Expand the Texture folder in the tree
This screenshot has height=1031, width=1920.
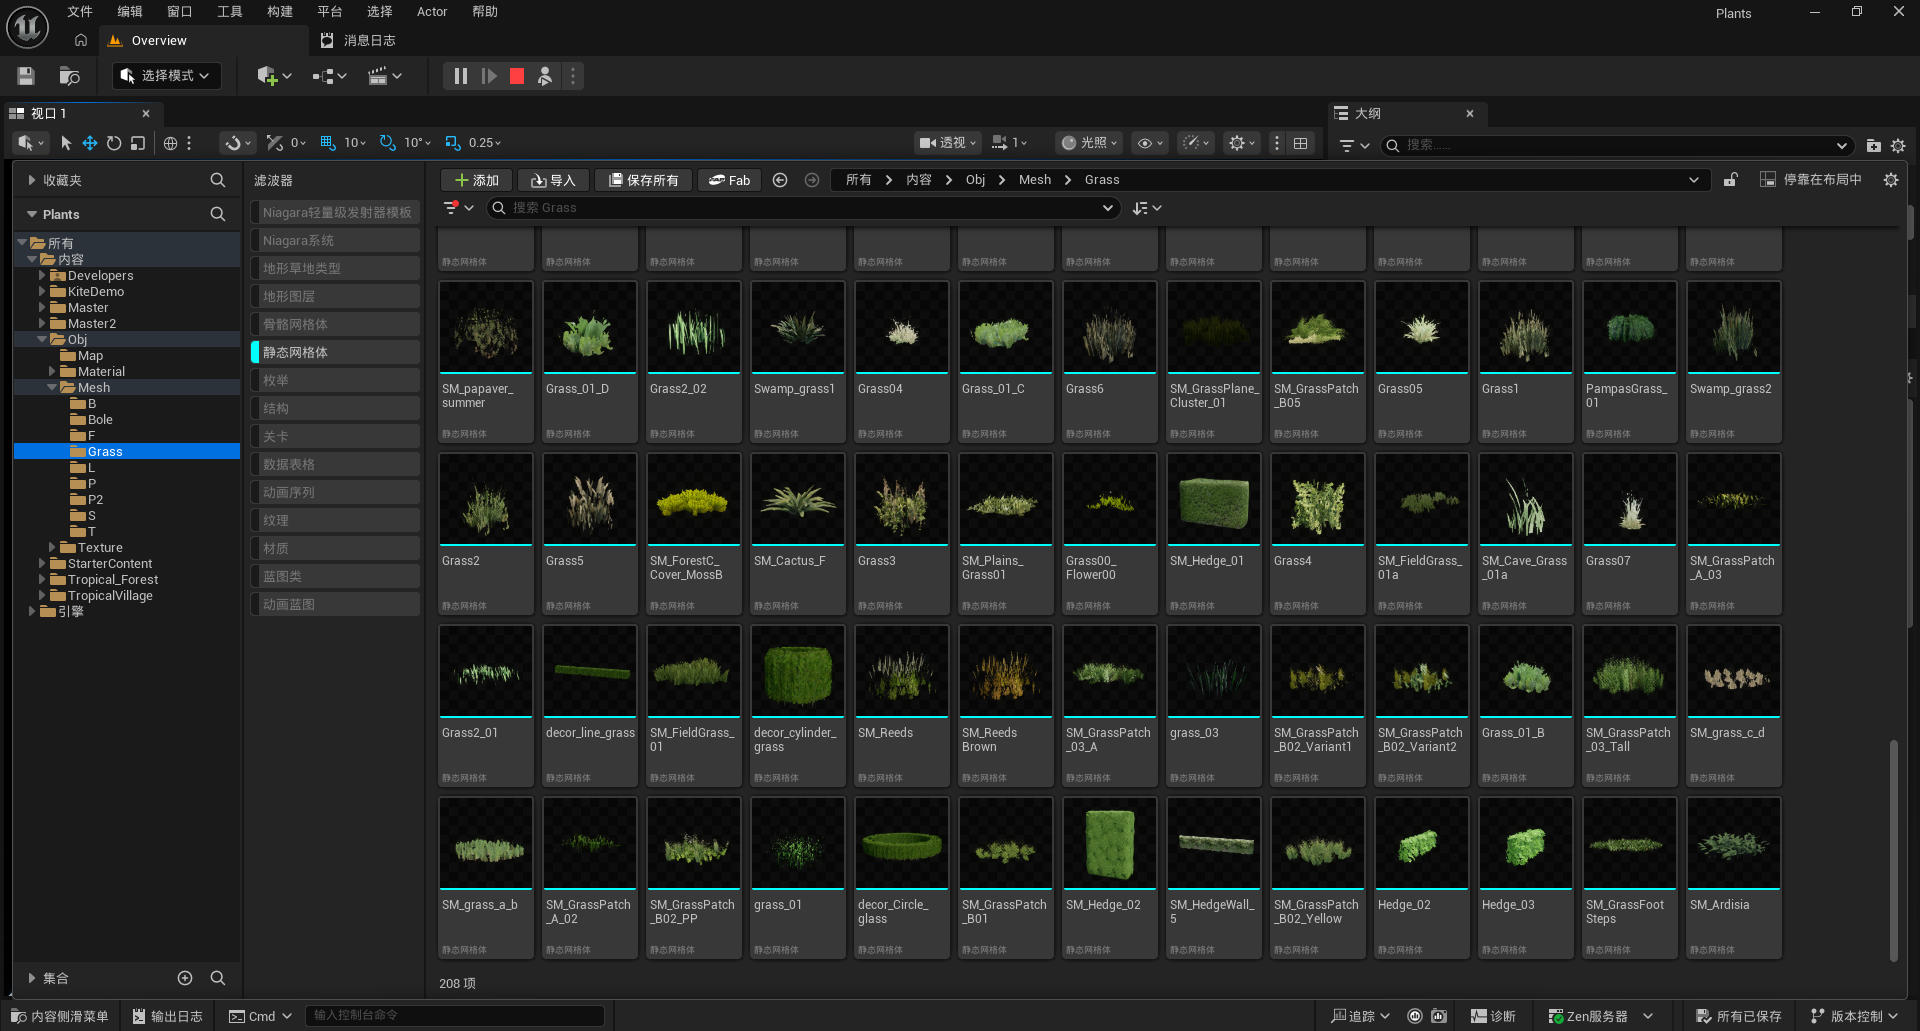click(x=52, y=548)
